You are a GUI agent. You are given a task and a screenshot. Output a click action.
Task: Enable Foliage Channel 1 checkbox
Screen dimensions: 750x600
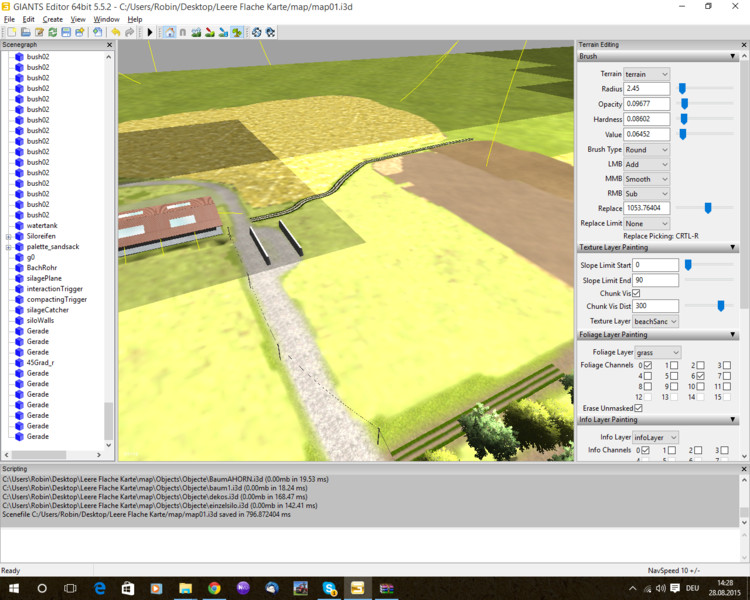pyautogui.click(x=674, y=365)
